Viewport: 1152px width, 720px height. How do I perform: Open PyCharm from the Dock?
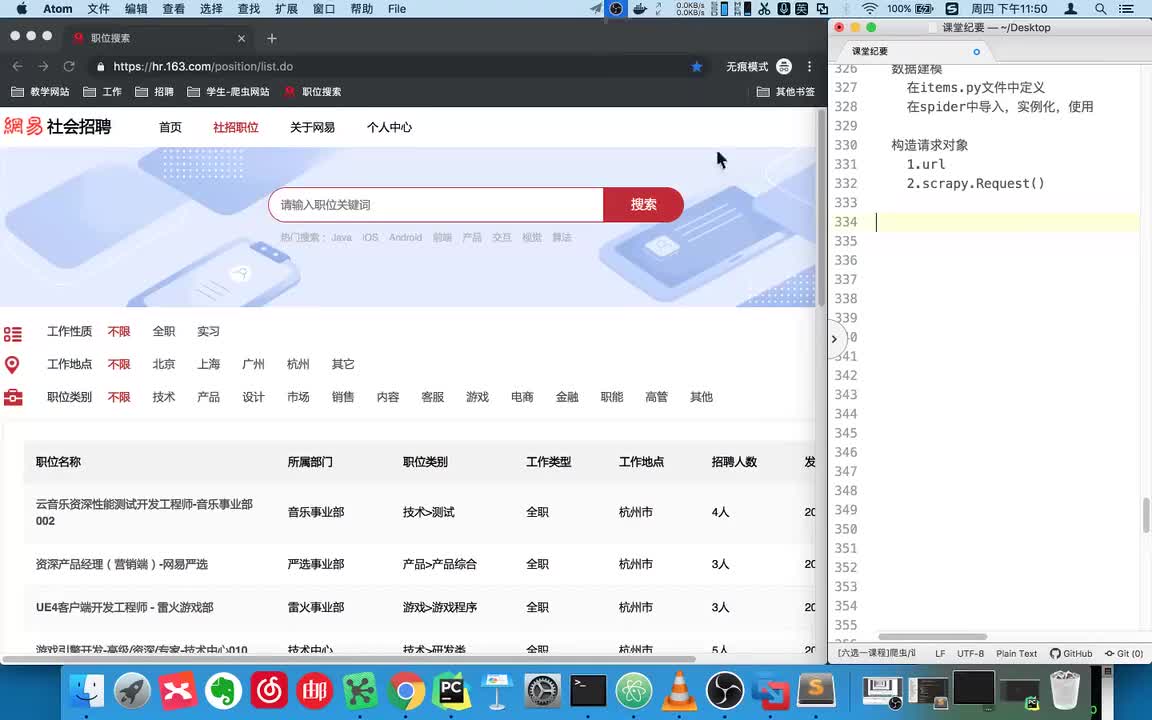pos(451,691)
